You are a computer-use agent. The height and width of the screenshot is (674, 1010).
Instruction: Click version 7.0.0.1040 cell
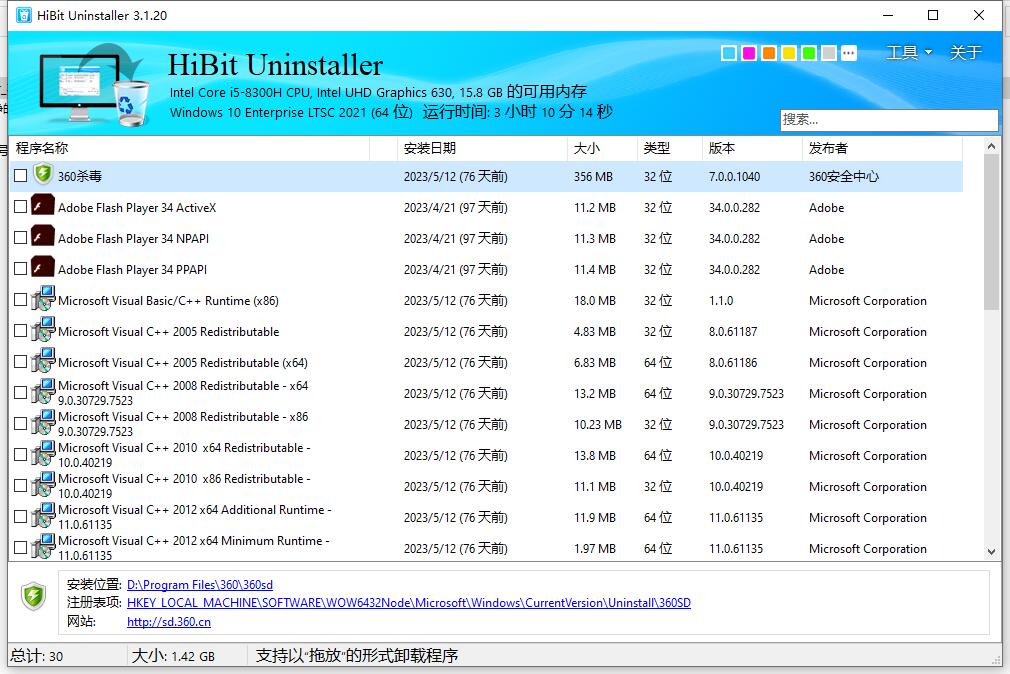pyautogui.click(x=734, y=177)
